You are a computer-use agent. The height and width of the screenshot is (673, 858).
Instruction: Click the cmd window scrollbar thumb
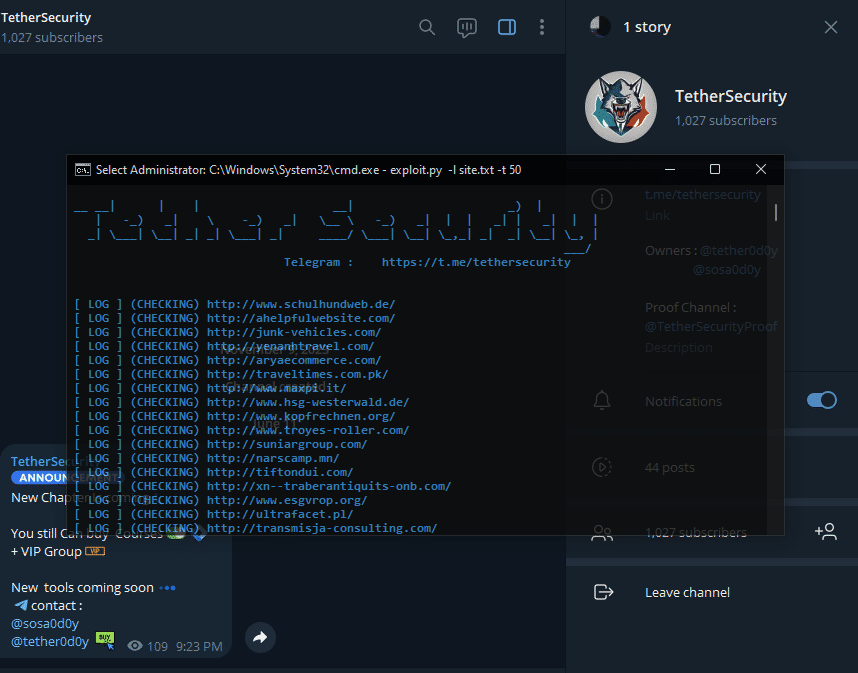coord(776,212)
